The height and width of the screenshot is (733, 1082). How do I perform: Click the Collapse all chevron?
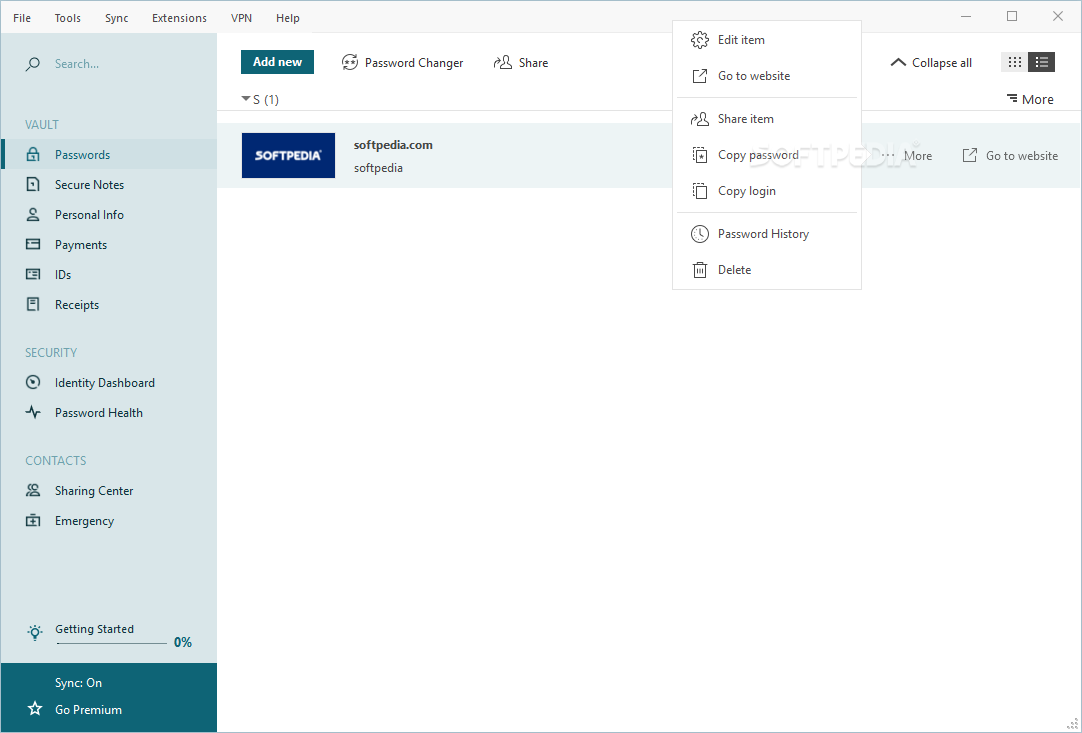coord(898,62)
